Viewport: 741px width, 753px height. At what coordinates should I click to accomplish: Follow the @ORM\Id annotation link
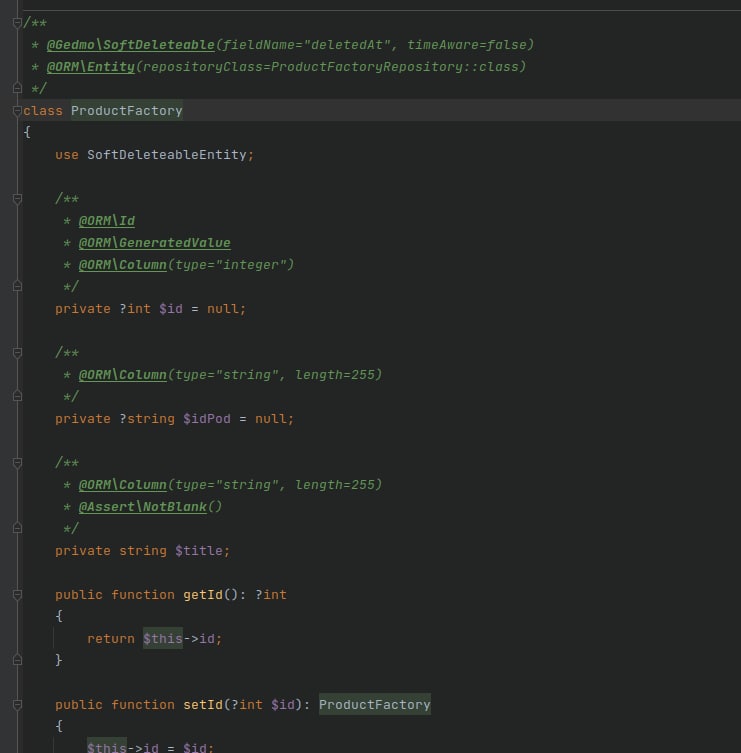pyautogui.click(x=107, y=221)
